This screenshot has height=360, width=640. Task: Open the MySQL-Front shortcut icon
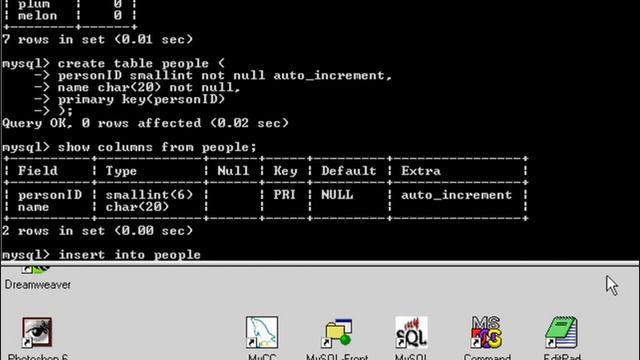(338, 332)
